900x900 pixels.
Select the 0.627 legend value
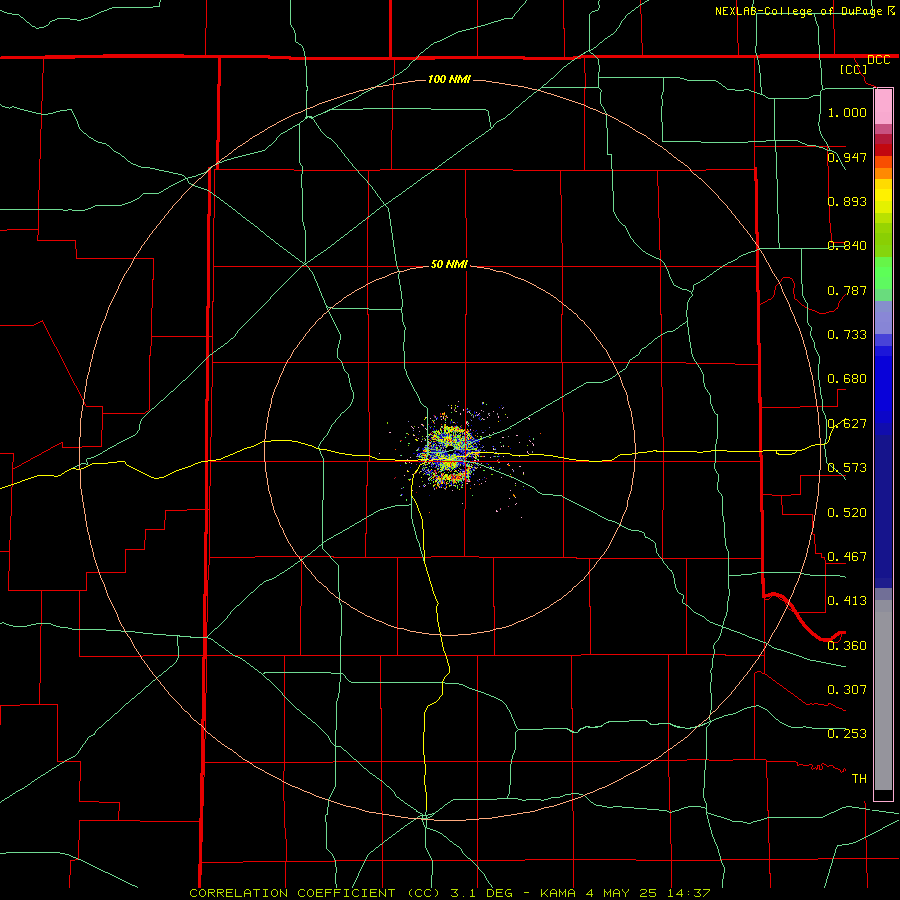click(847, 424)
